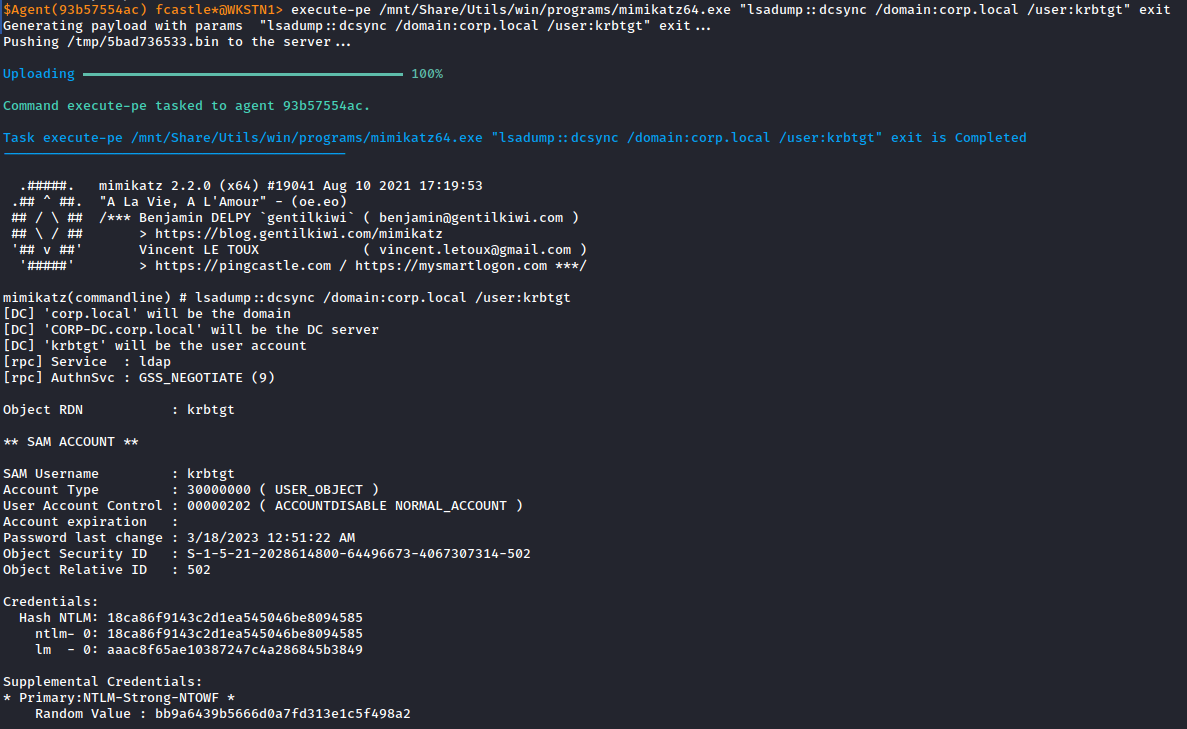The height and width of the screenshot is (729, 1187).
Task: Select the mimikatz 2.2.0 (x64) version line
Action: (x=291, y=186)
